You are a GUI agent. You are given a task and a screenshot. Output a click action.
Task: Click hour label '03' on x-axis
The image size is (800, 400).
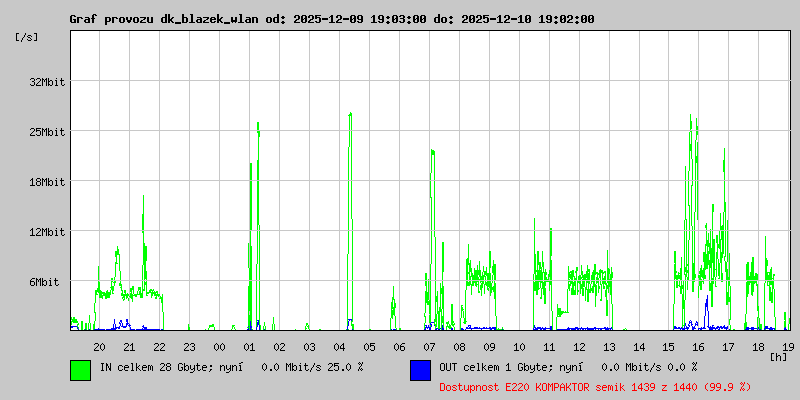point(309,347)
